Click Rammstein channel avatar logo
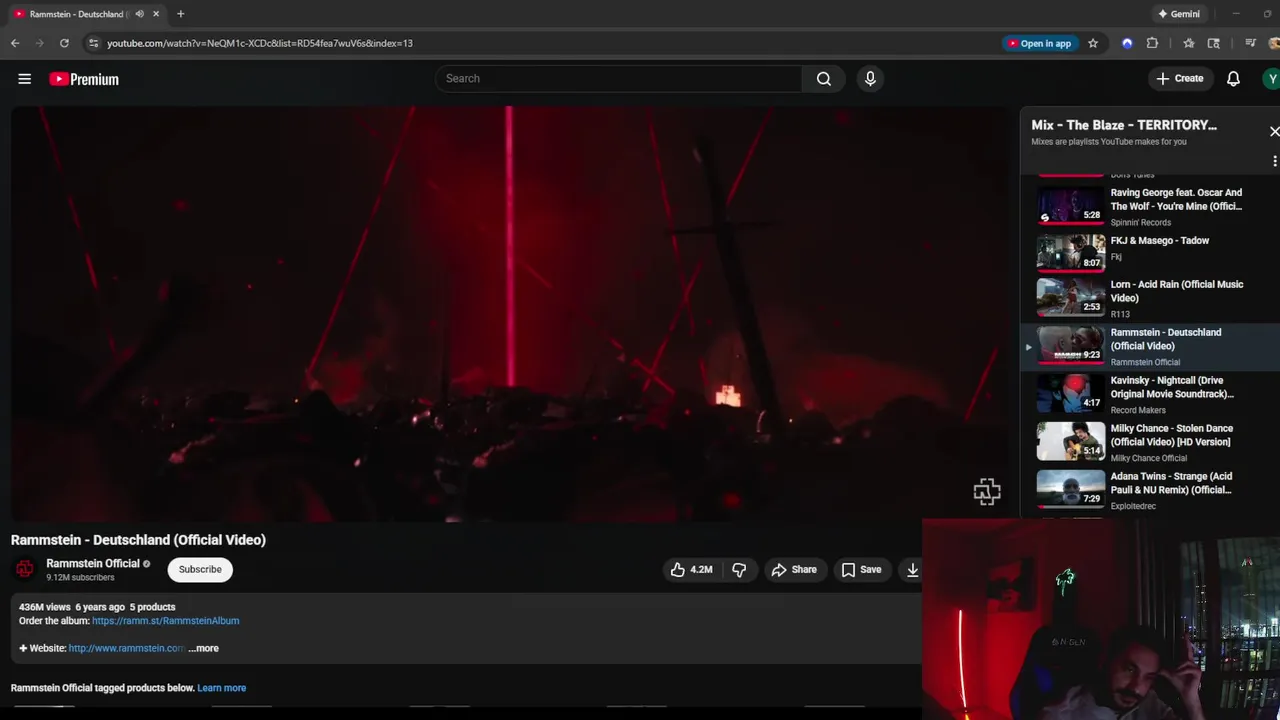Screen dimensions: 1280x720 pyautogui.click(x=25, y=569)
